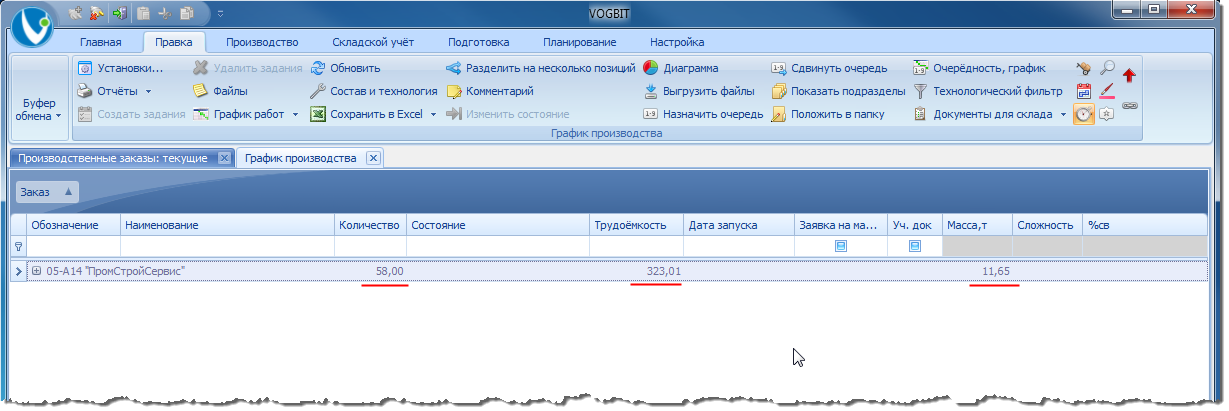Sort by the Сложность column header
Screen dimensions: 1229x411
pyautogui.click(x=1046, y=225)
